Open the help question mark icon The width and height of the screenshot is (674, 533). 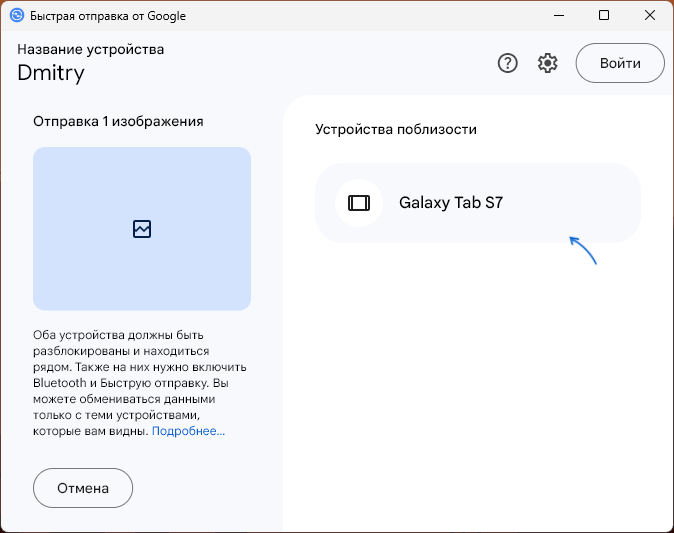pos(508,63)
